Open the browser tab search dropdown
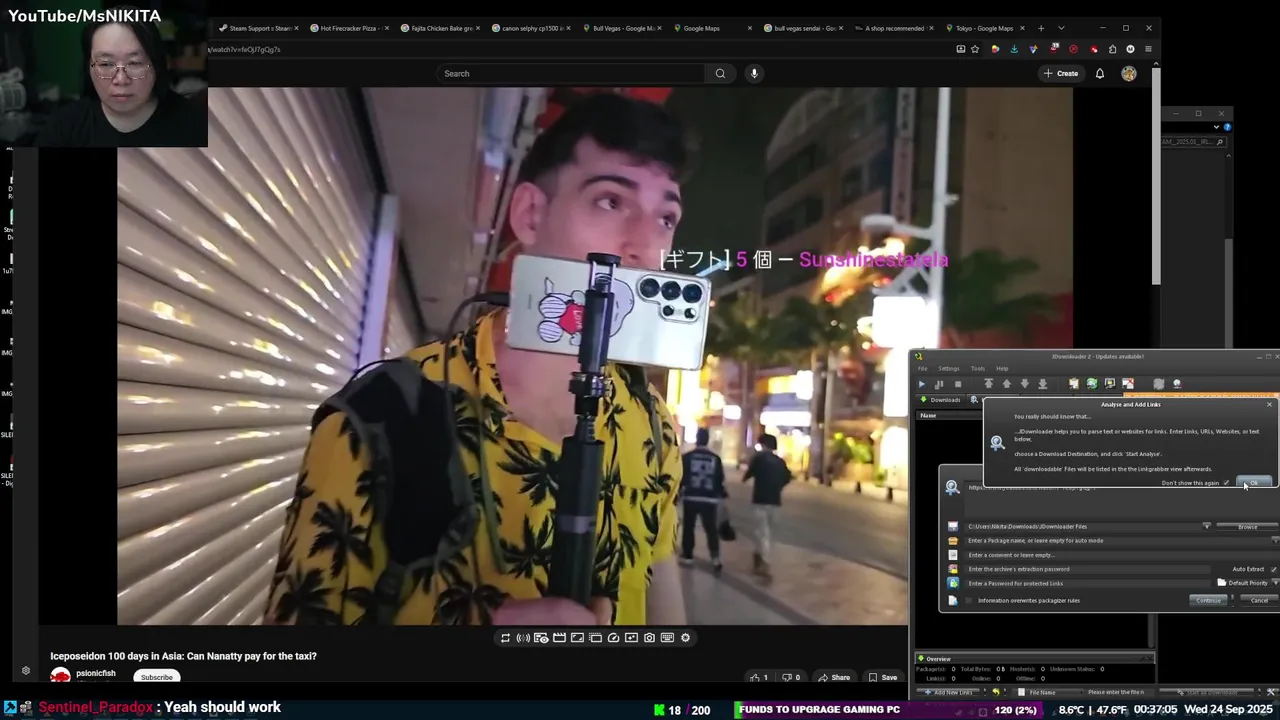The image size is (1280, 720). pyautogui.click(x=1061, y=28)
